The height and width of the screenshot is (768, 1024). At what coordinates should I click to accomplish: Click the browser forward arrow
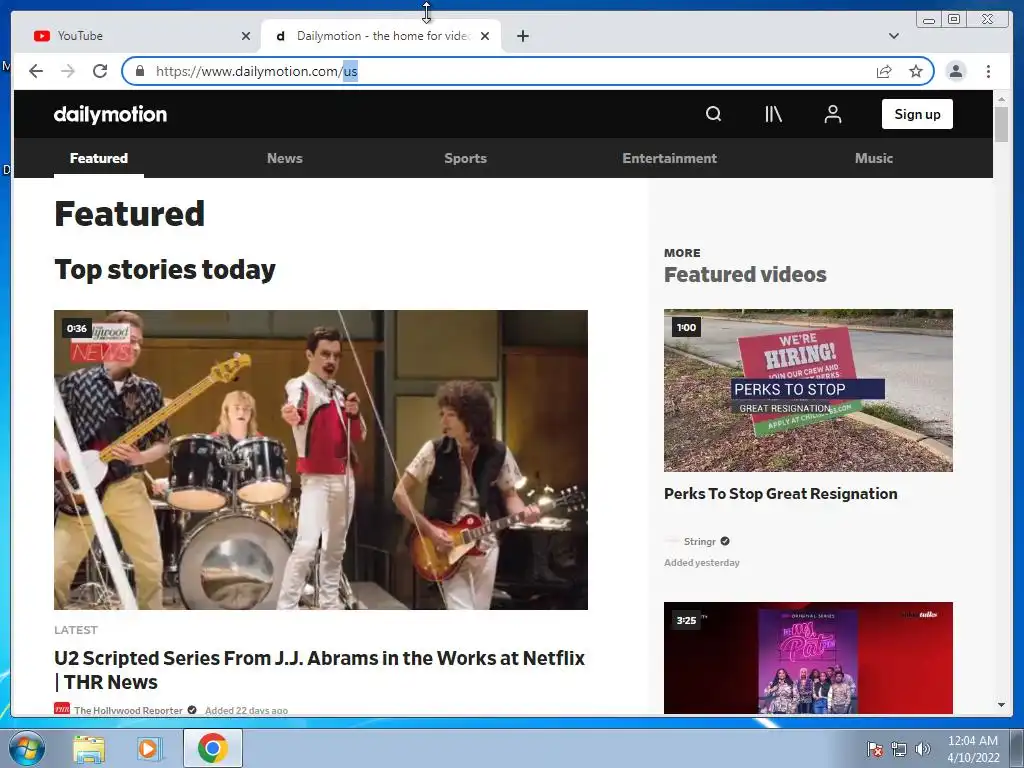click(68, 71)
